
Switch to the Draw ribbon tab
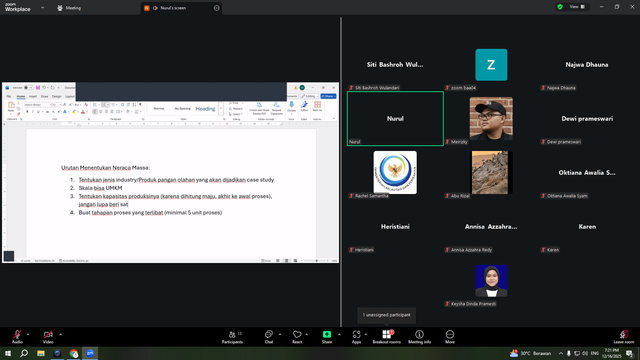[44, 96]
